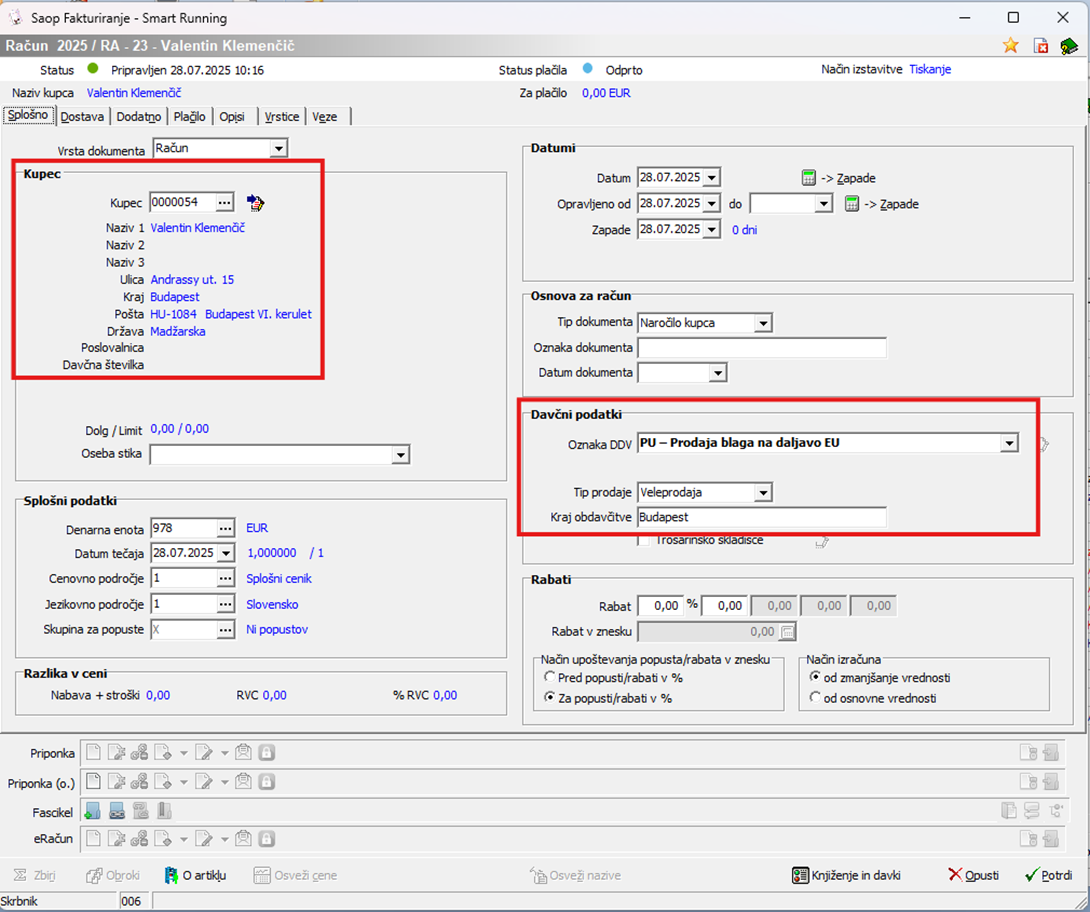Click the edit pencil icon in Priponka (o.) row
Image resolution: width=1090 pixels, height=912 pixels.
tap(204, 782)
